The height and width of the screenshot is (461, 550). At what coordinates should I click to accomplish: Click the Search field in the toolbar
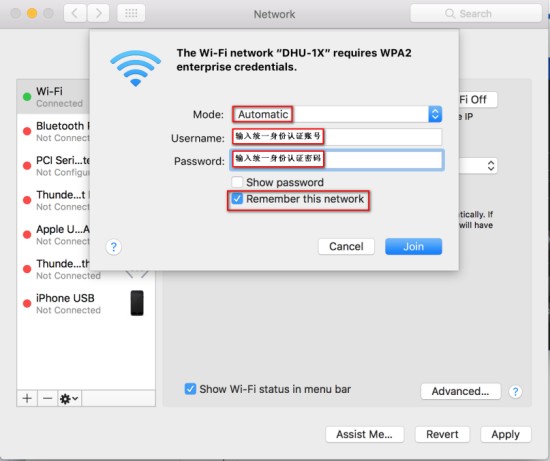coord(476,14)
